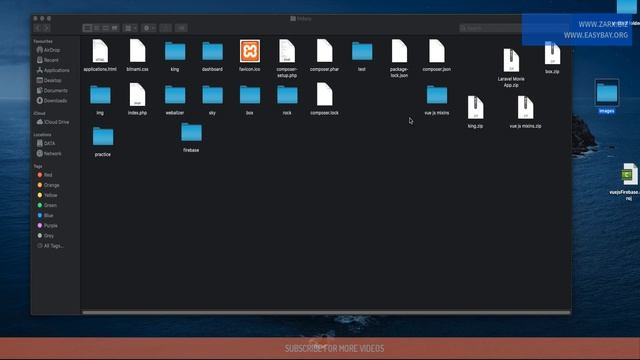Select the bitnami.css file
This screenshot has width=640, height=360.
(138, 55)
